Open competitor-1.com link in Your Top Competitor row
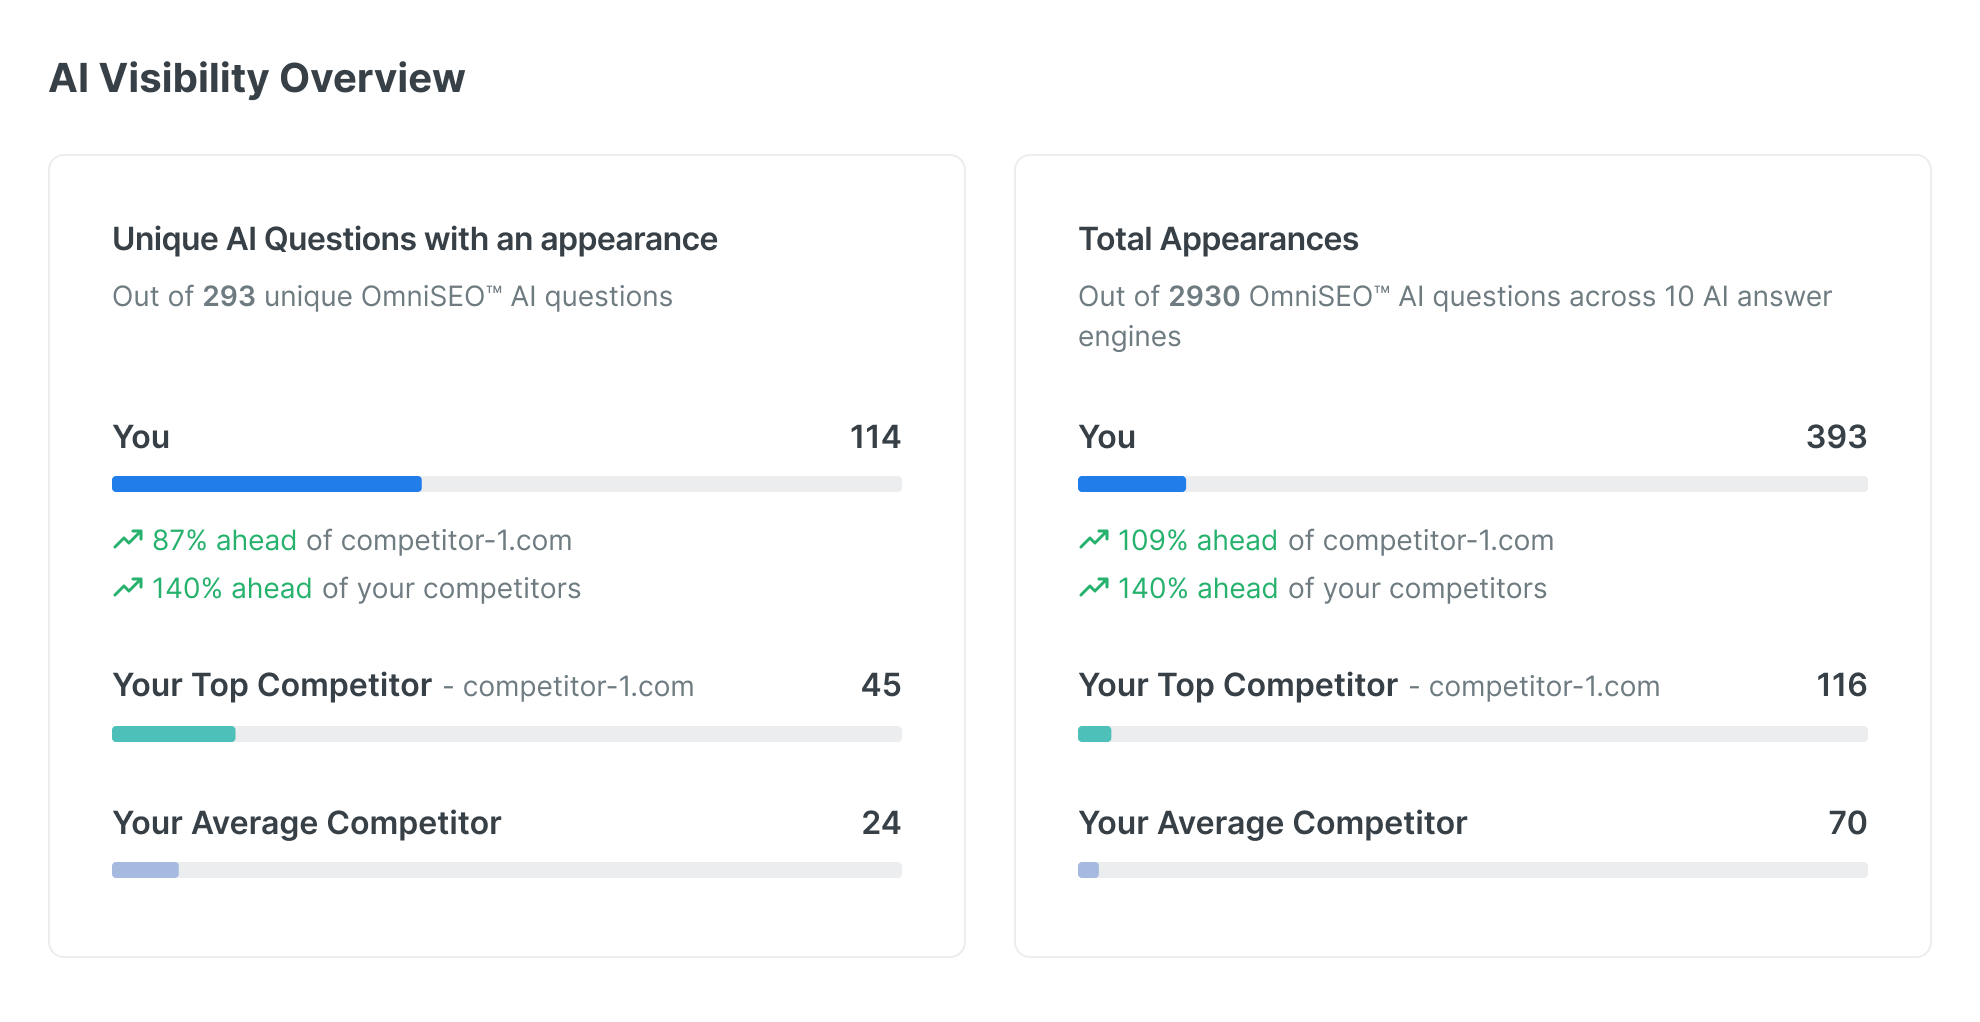 click(x=578, y=686)
